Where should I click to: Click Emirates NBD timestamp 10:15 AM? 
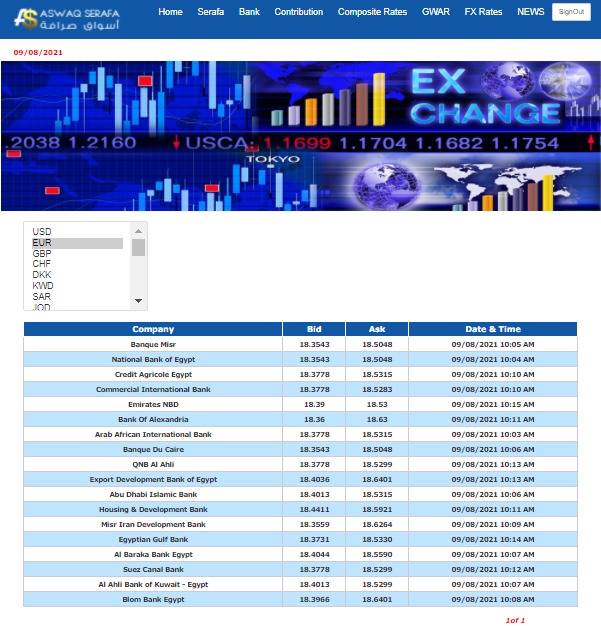pos(493,404)
